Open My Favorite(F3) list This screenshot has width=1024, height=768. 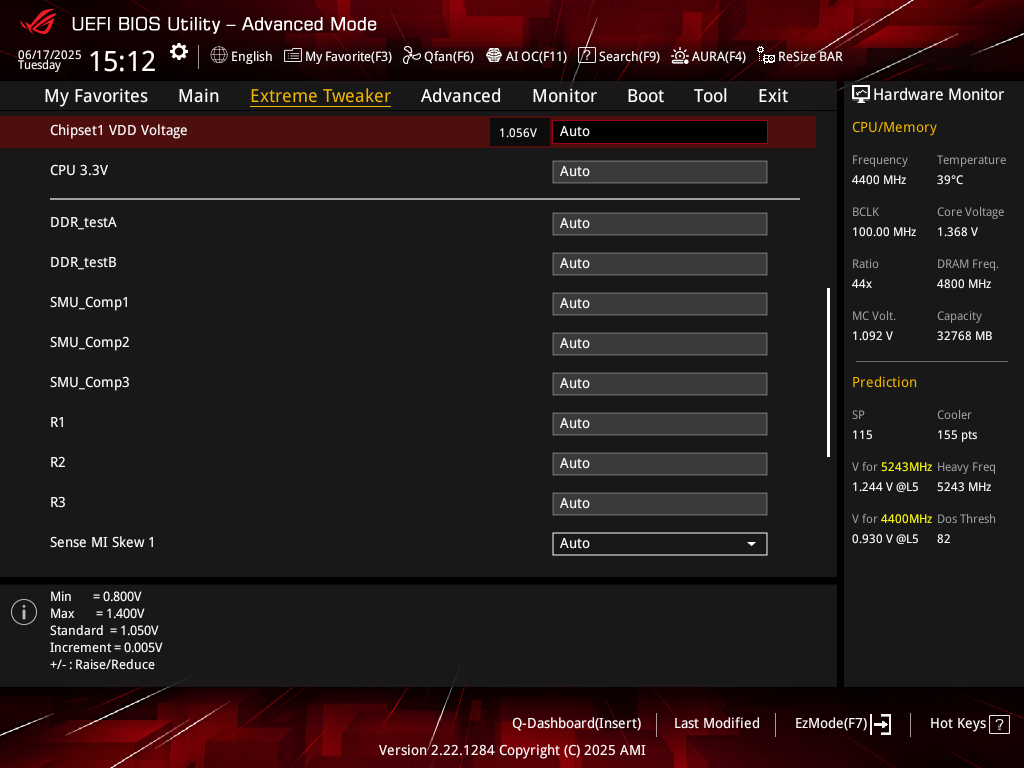tap(338, 56)
